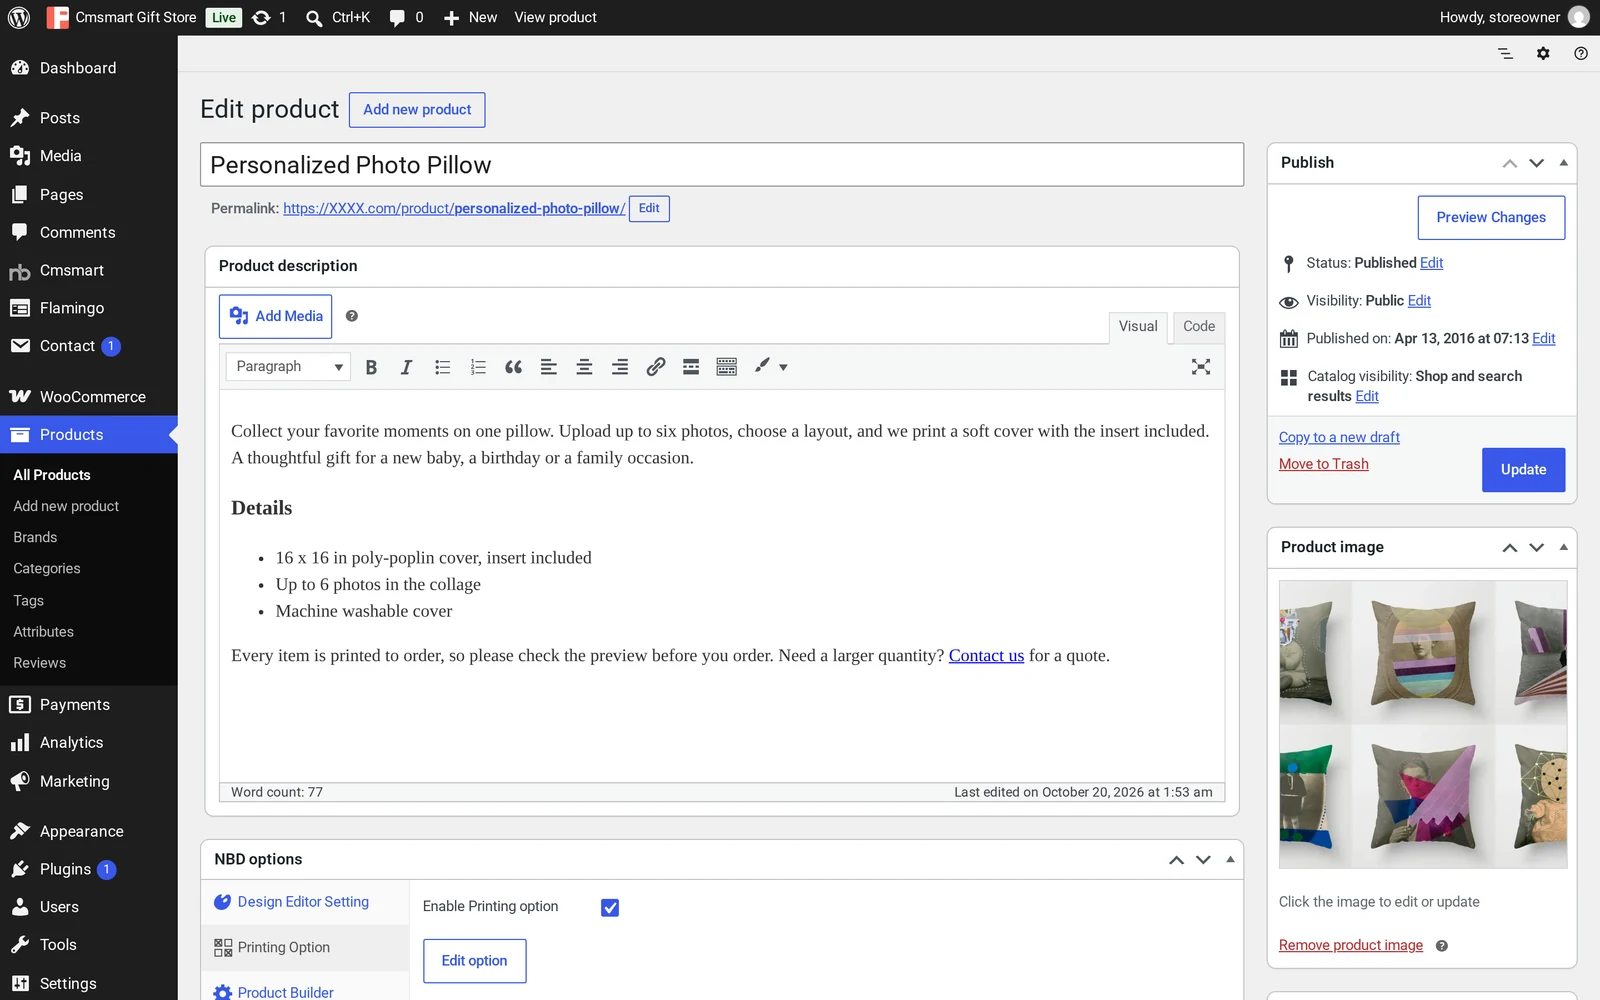Align text right in editor
This screenshot has height=1000, width=1600.
[x=620, y=367]
